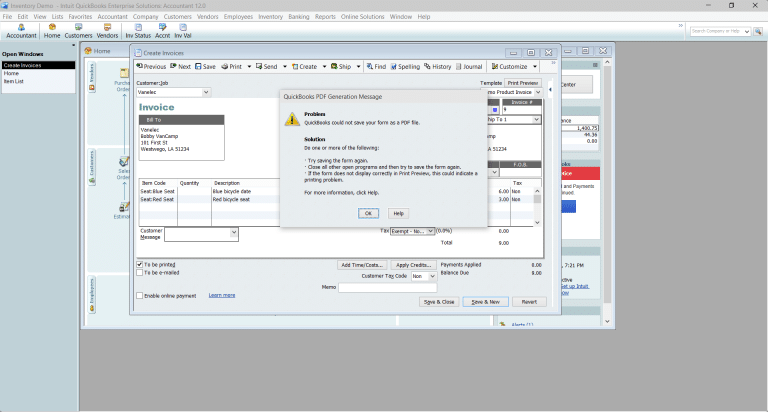This screenshot has height=412, width=768.
Task: Open the Journal for invoice
Action: (x=469, y=67)
